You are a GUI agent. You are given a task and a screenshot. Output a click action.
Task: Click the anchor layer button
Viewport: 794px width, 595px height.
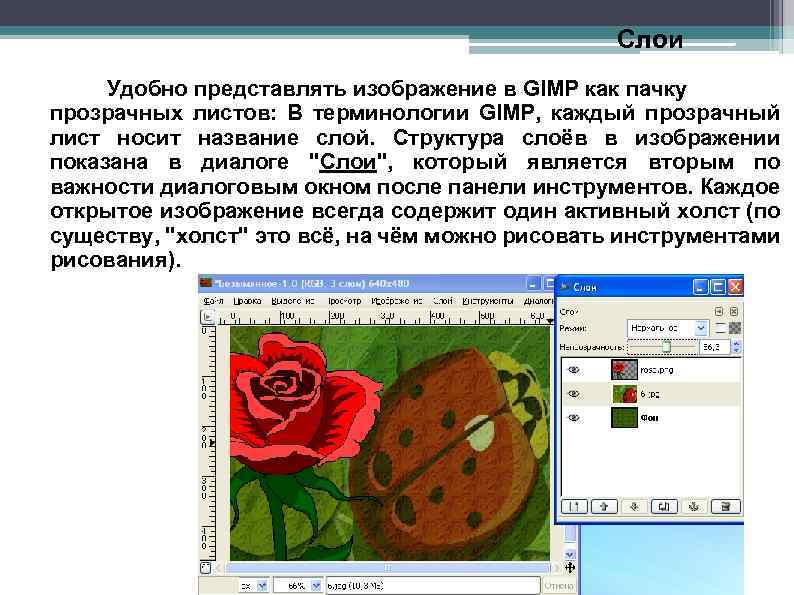[x=694, y=506]
